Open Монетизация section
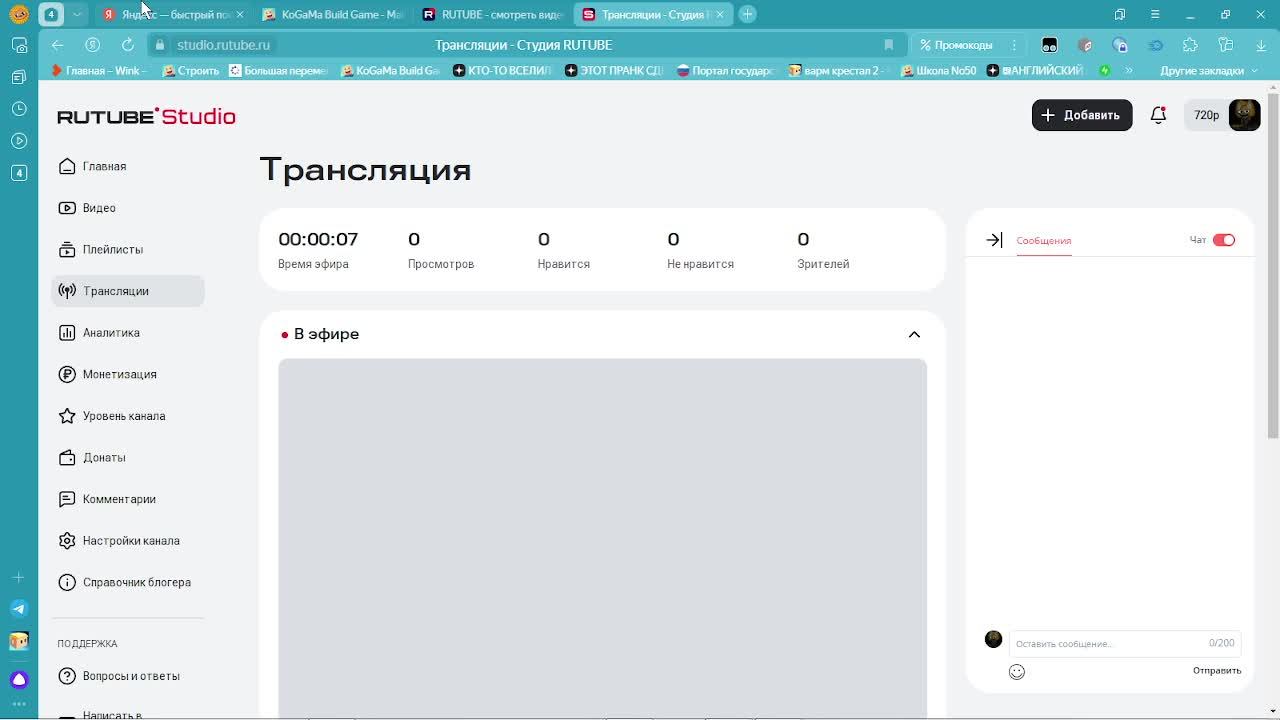Screen dimensions: 1280x720 coord(128,374)
